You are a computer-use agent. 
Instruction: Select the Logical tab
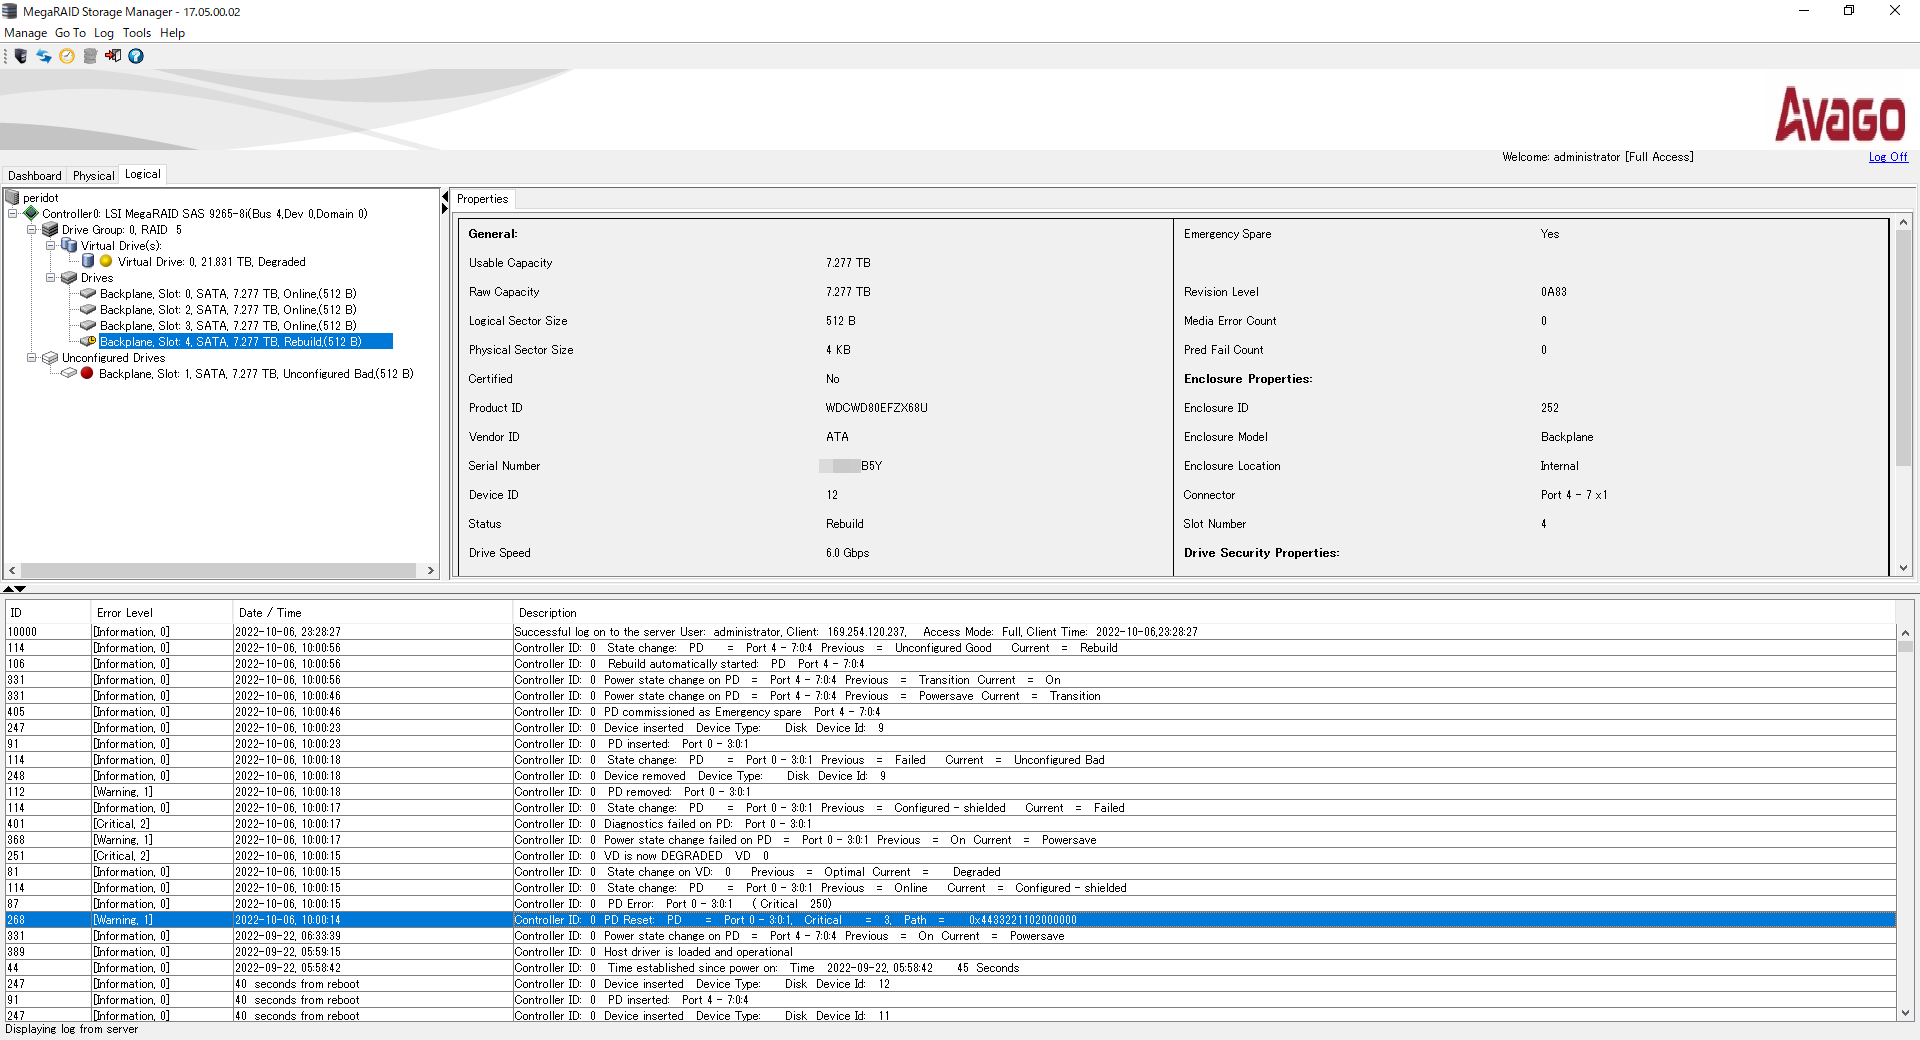pyautogui.click(x=142, y=174)
